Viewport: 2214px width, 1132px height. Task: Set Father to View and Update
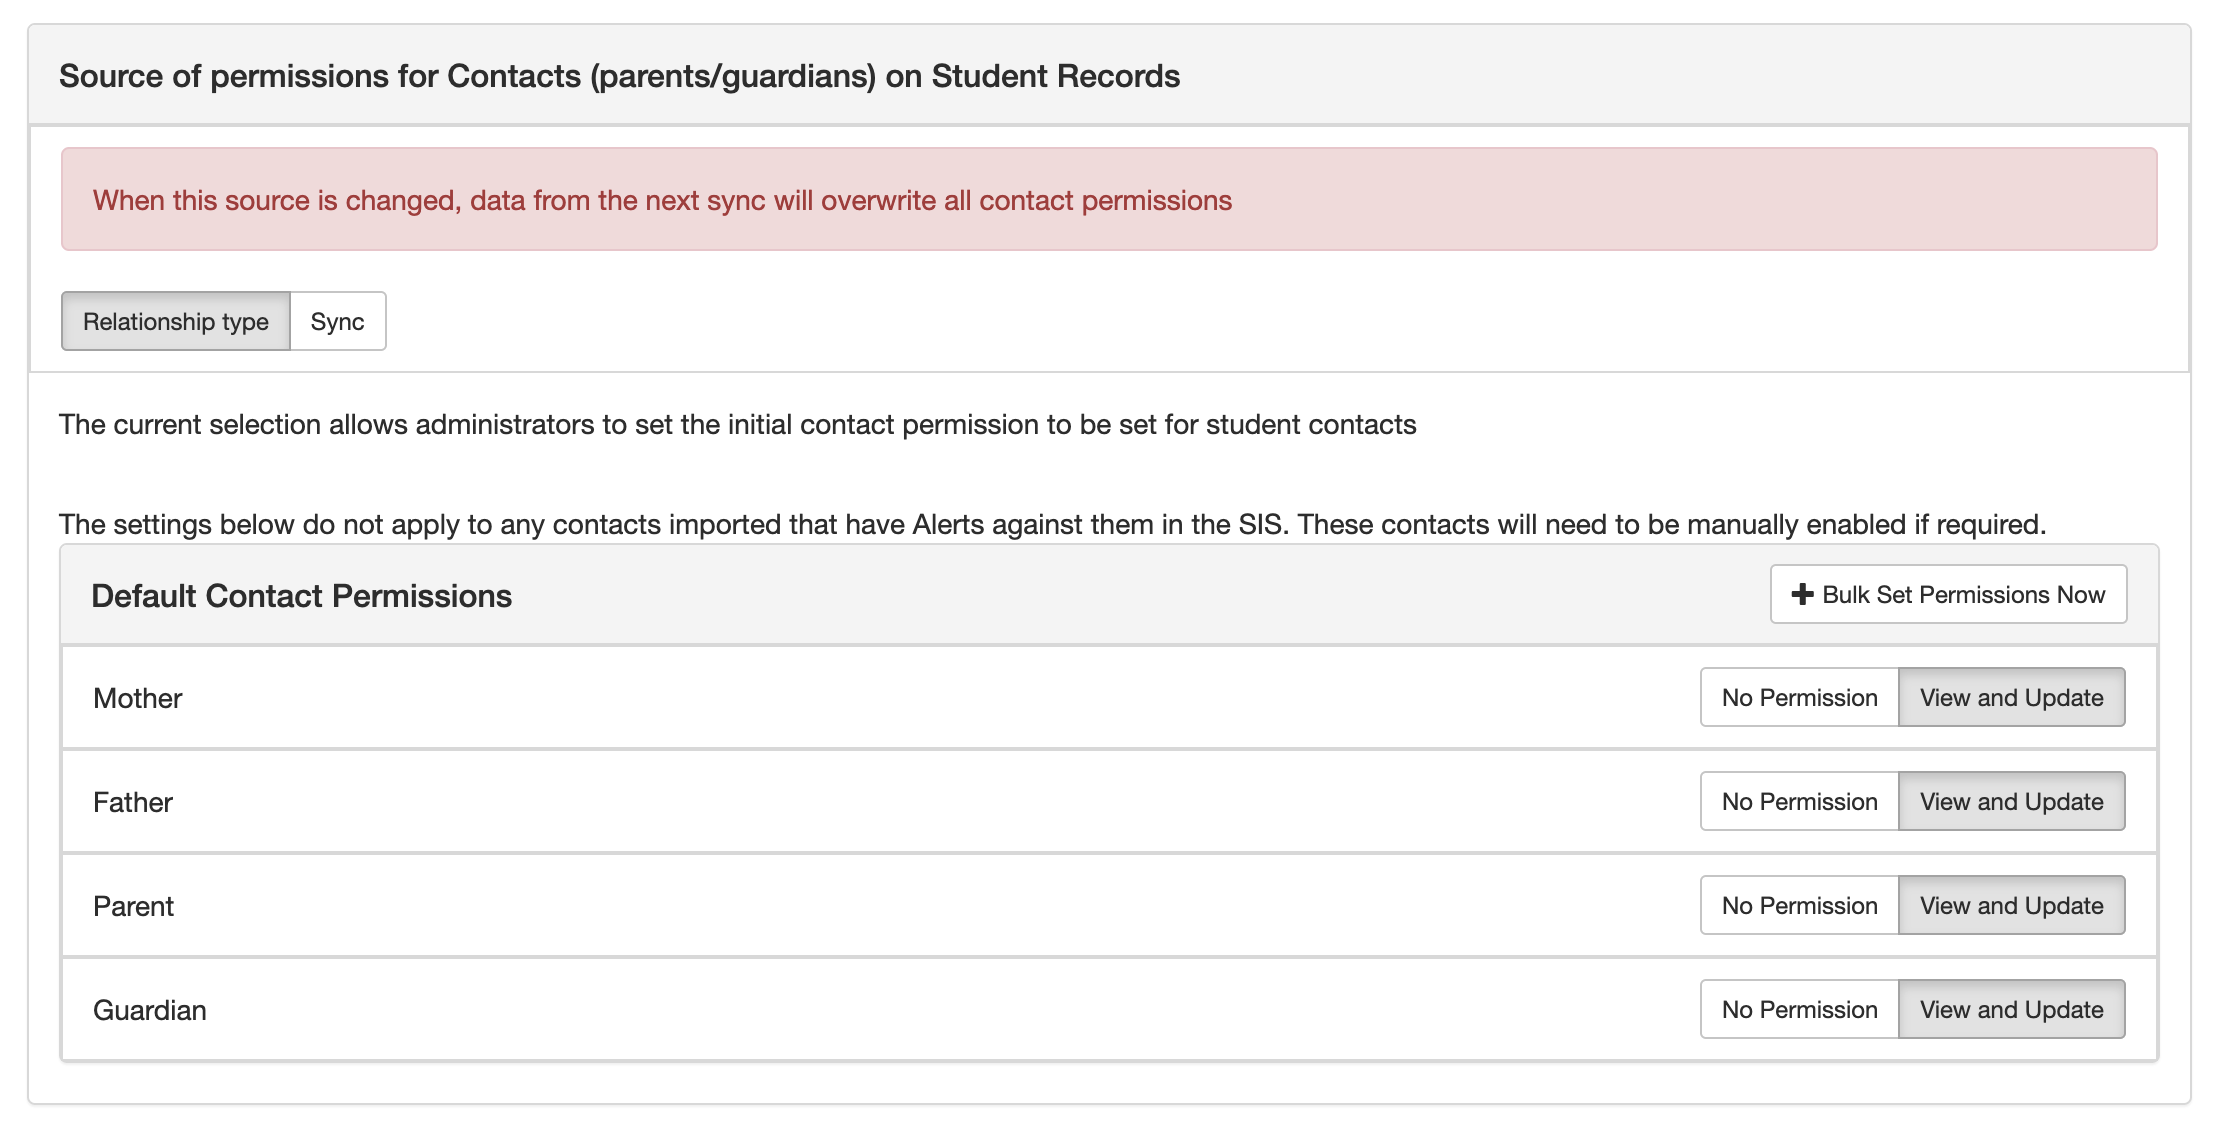[2011, 801]
